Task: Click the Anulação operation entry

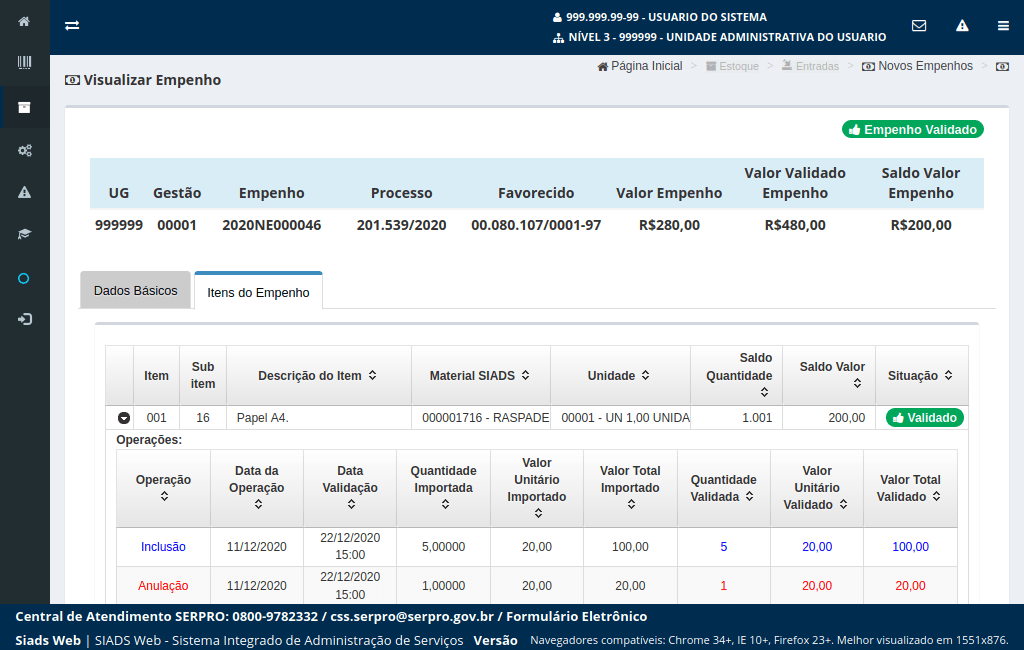Action: click(163, 586)
